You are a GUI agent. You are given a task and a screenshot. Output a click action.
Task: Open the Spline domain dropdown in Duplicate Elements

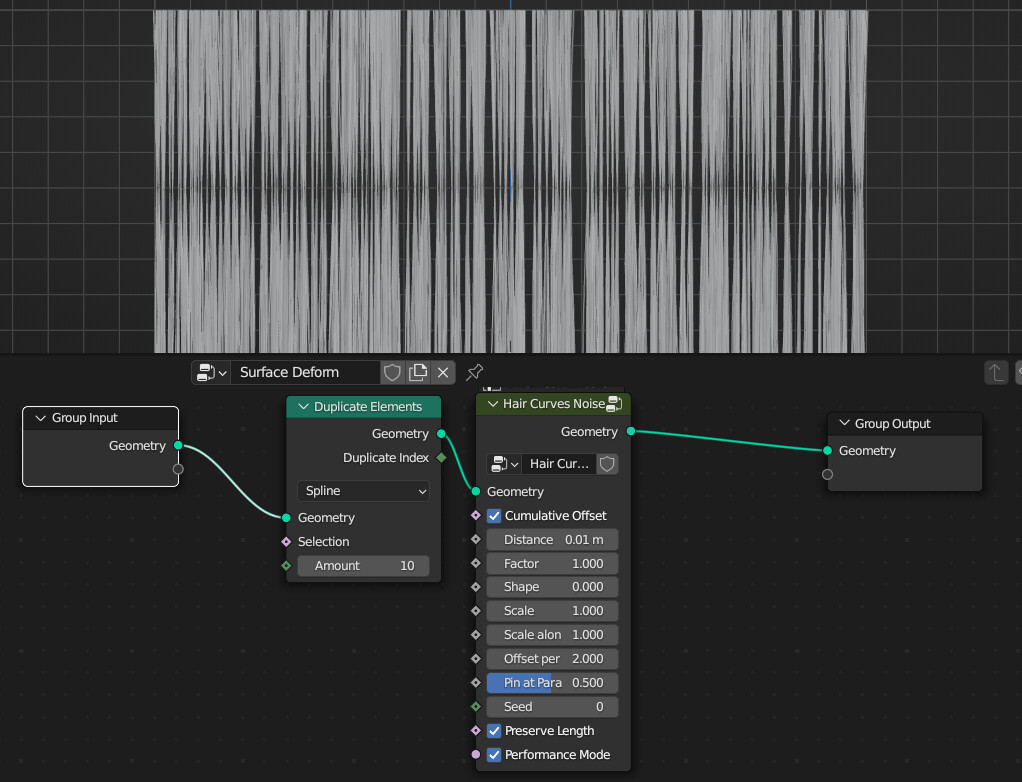(x=363, y=492)
